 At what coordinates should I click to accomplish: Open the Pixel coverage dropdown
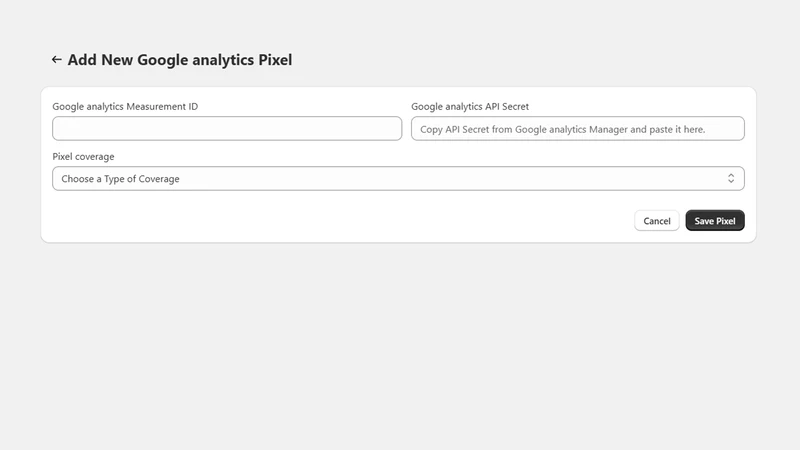click(398, 179)
